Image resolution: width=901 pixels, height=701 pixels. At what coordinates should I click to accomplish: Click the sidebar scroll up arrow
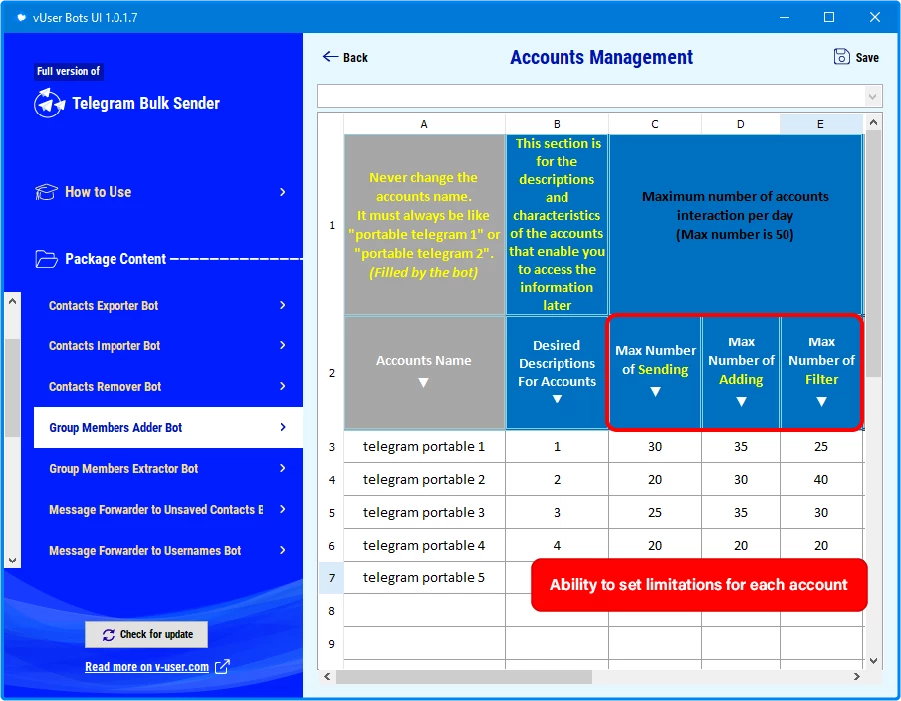pos(13,301)
